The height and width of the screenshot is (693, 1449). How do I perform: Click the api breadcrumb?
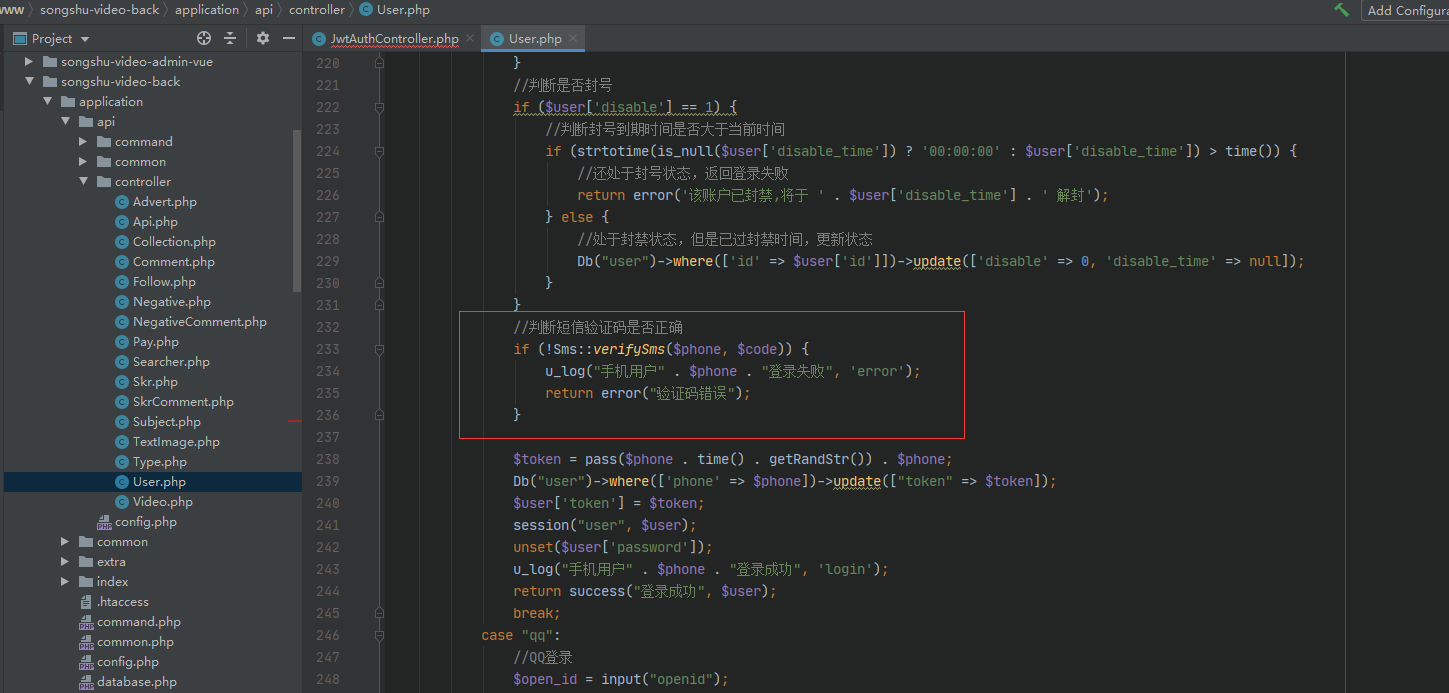tap(264, 10)
